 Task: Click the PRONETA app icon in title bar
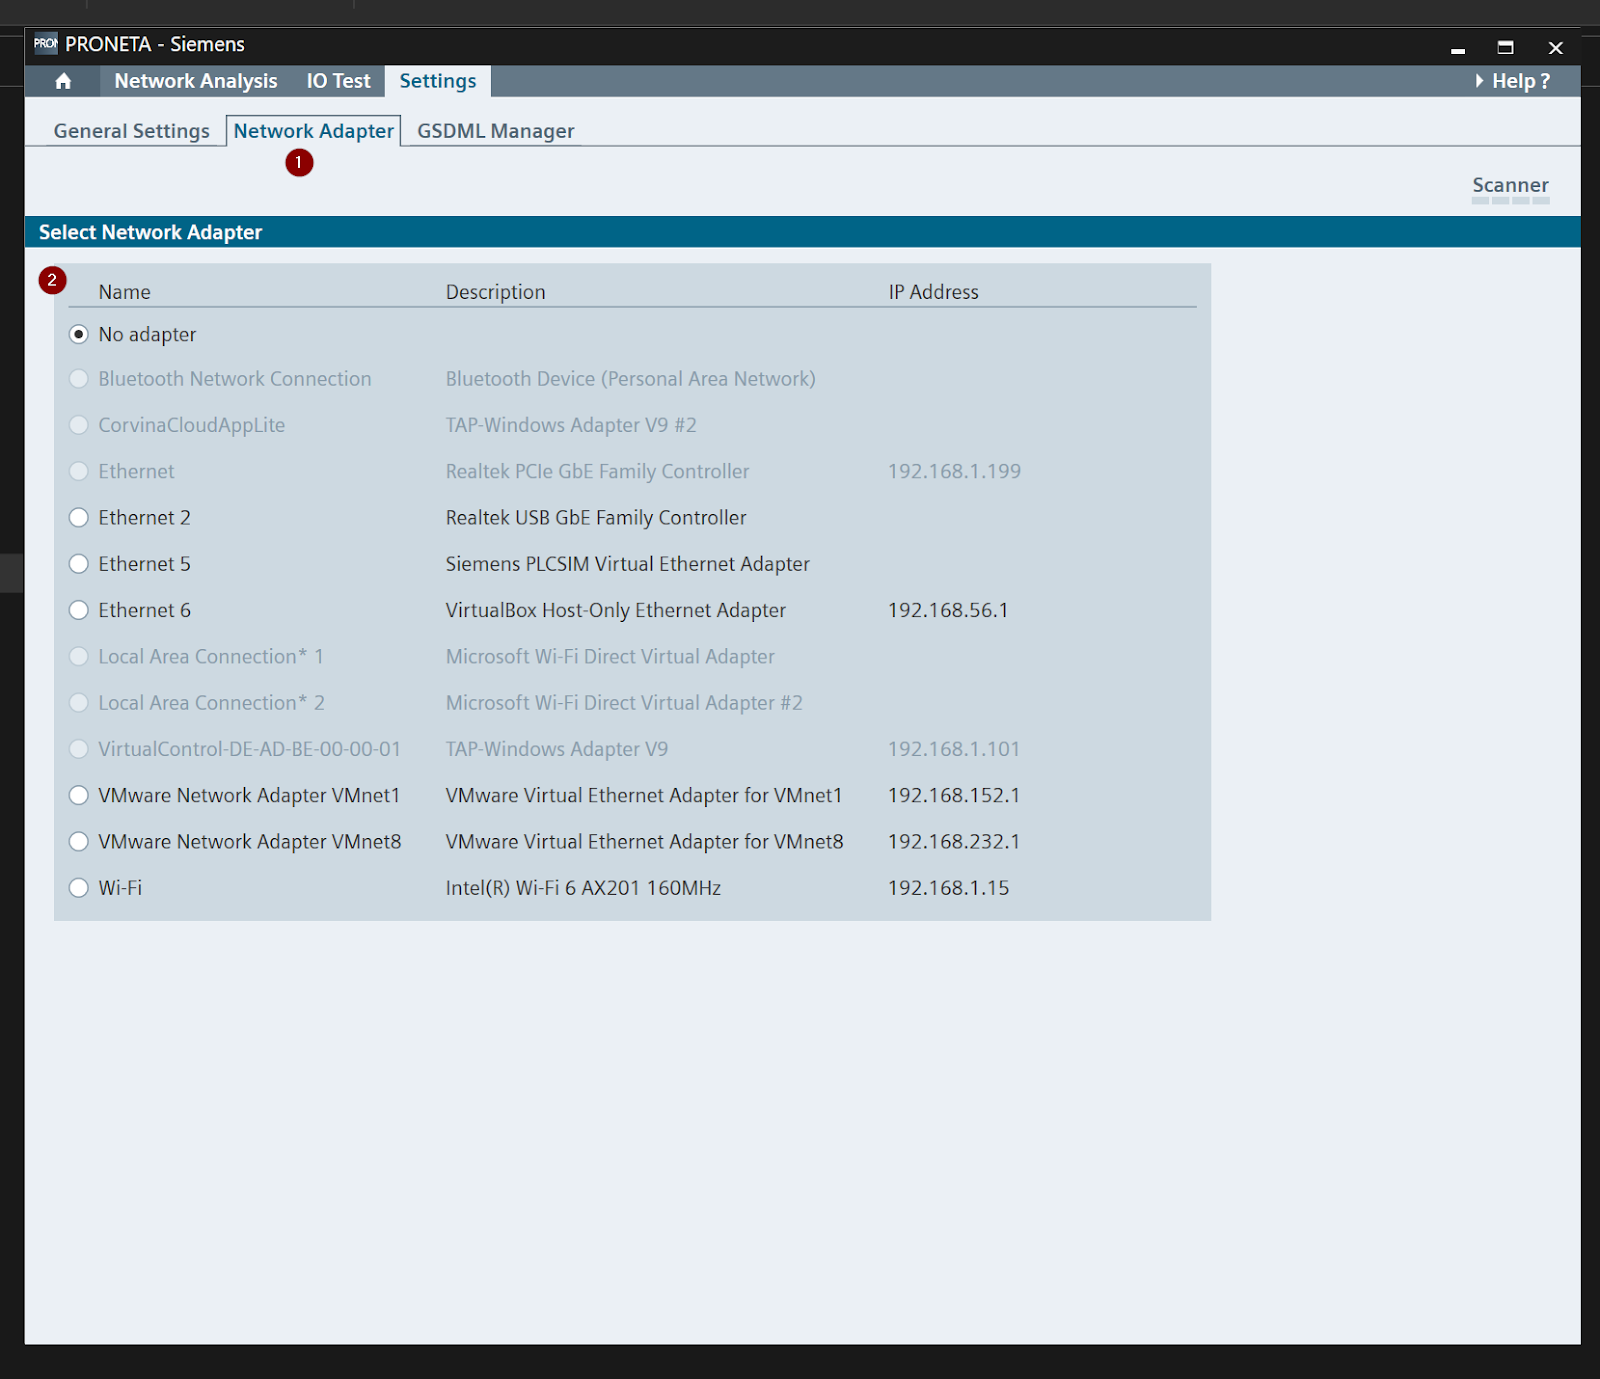point(45,43)
